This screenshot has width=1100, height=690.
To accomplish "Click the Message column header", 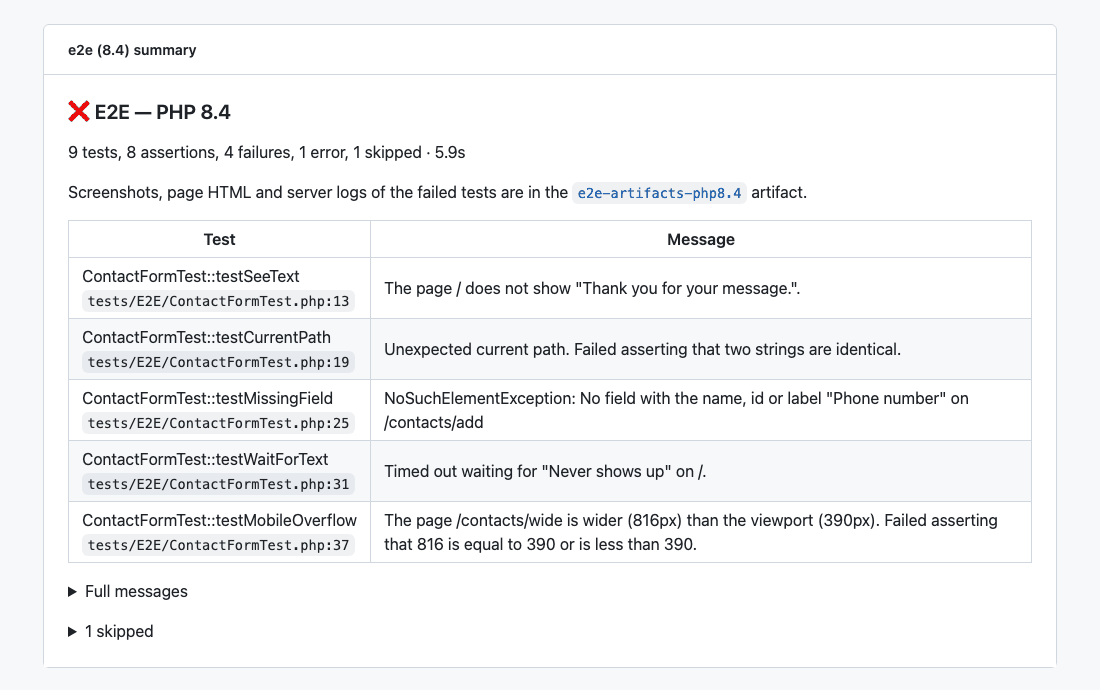I will click(x=700, y=239).
